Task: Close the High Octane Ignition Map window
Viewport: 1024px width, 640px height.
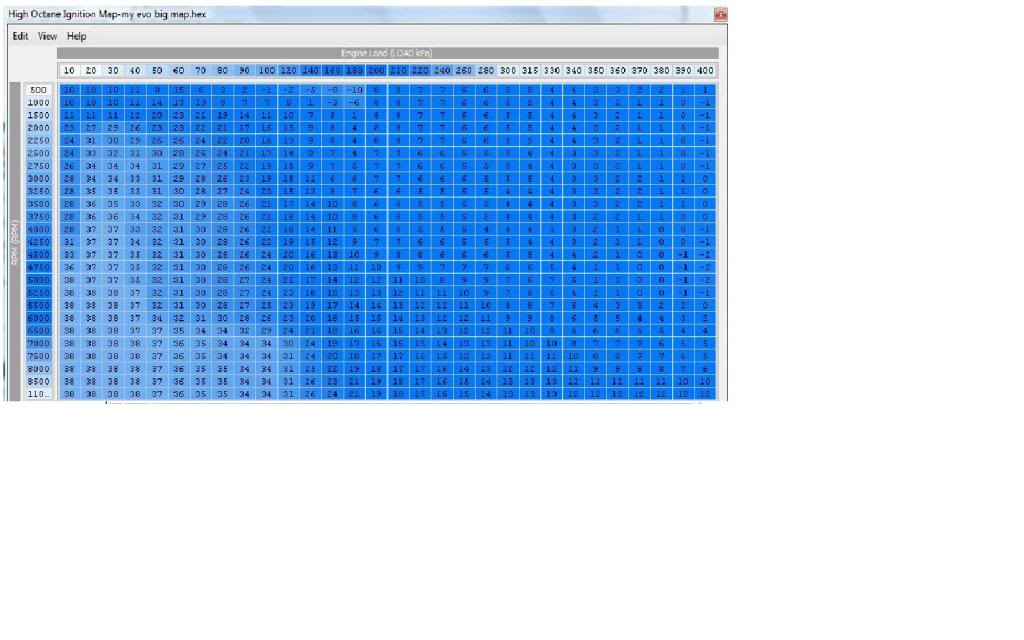Action: (x=720, y=14)
